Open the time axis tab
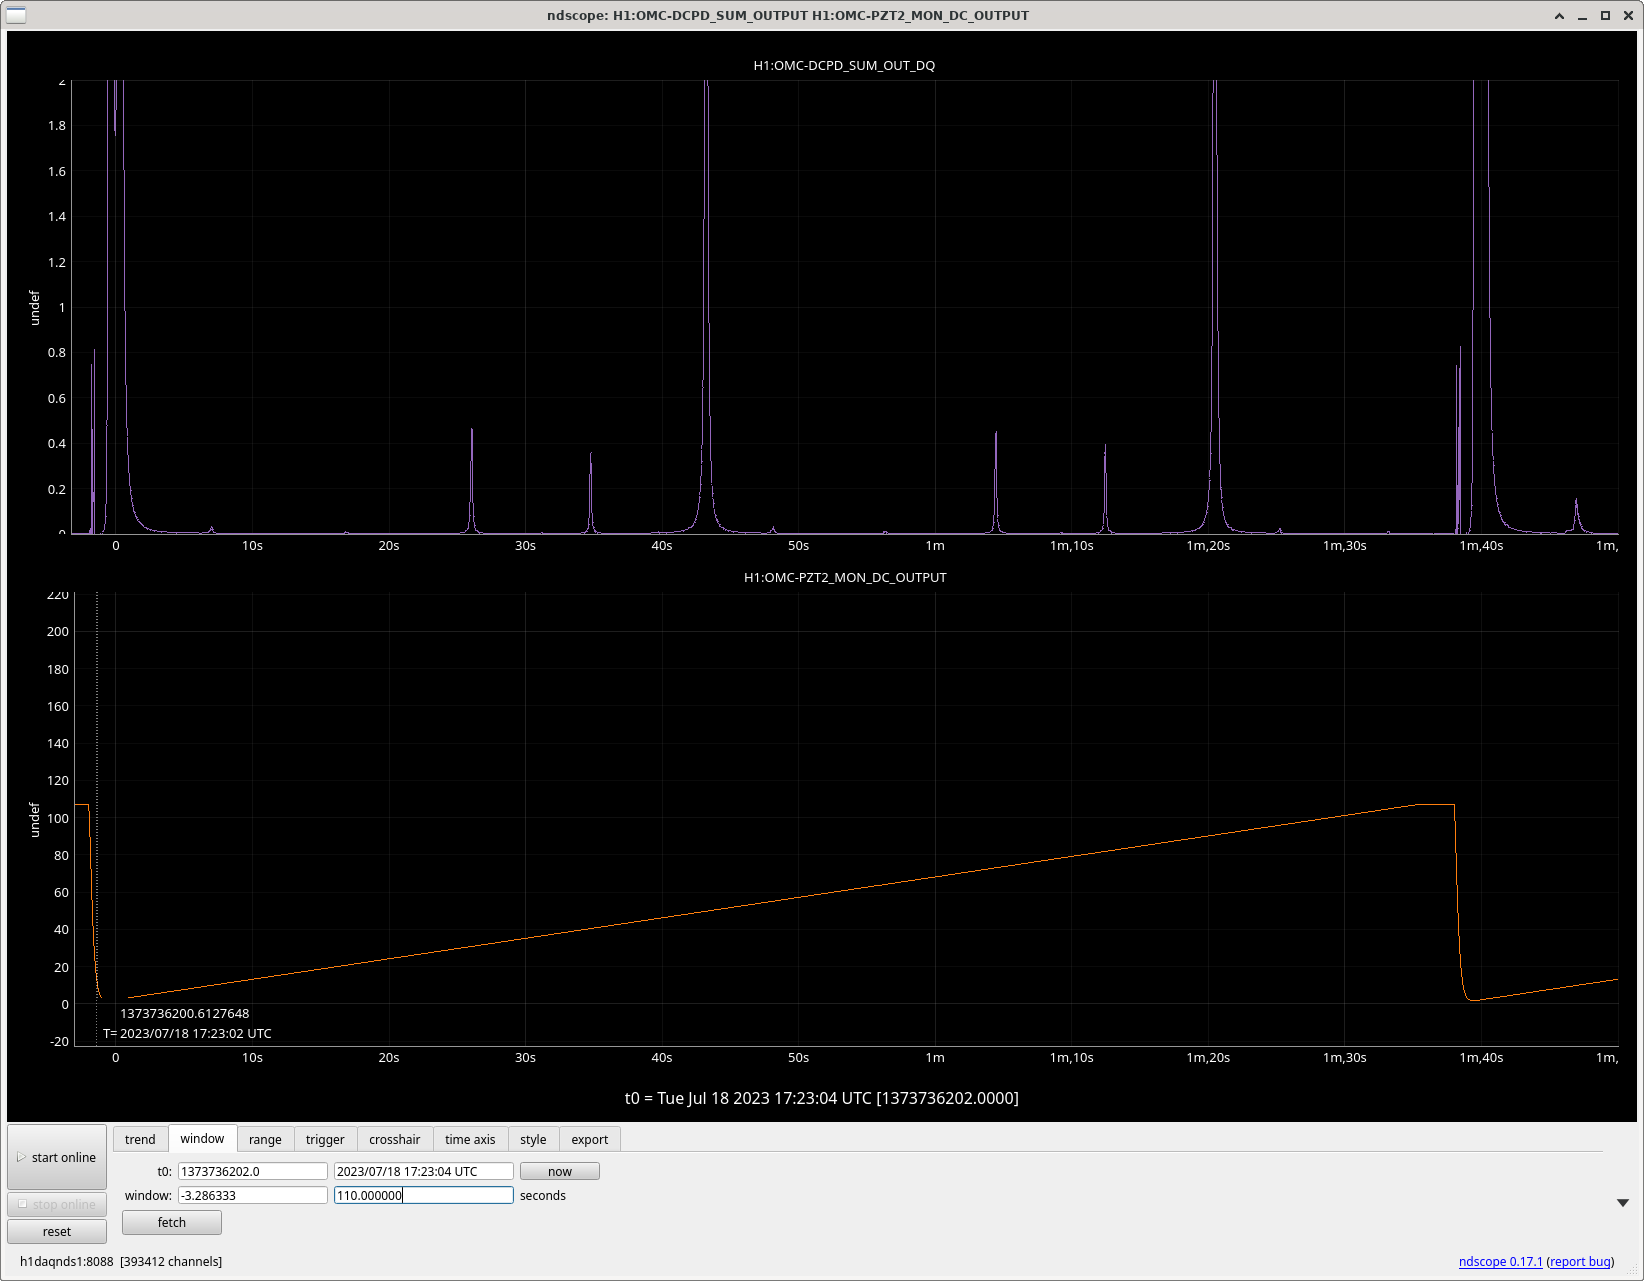 click(470, 1139)
